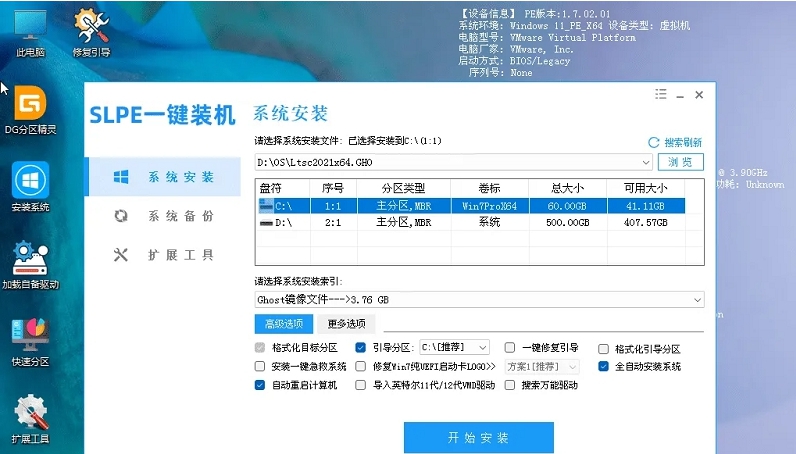Click the Windows logo icon beside 系统安装

tap(121, 177)
